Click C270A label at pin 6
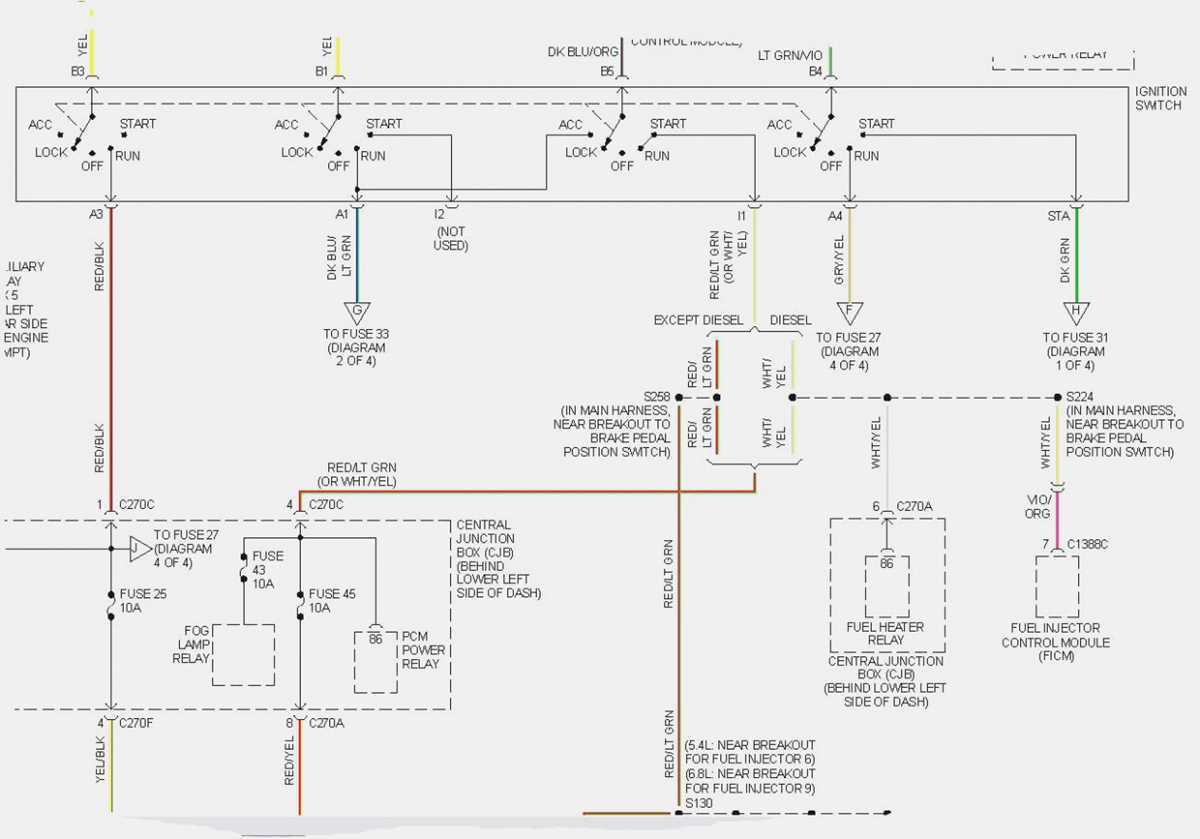 (x=914, y=506)
